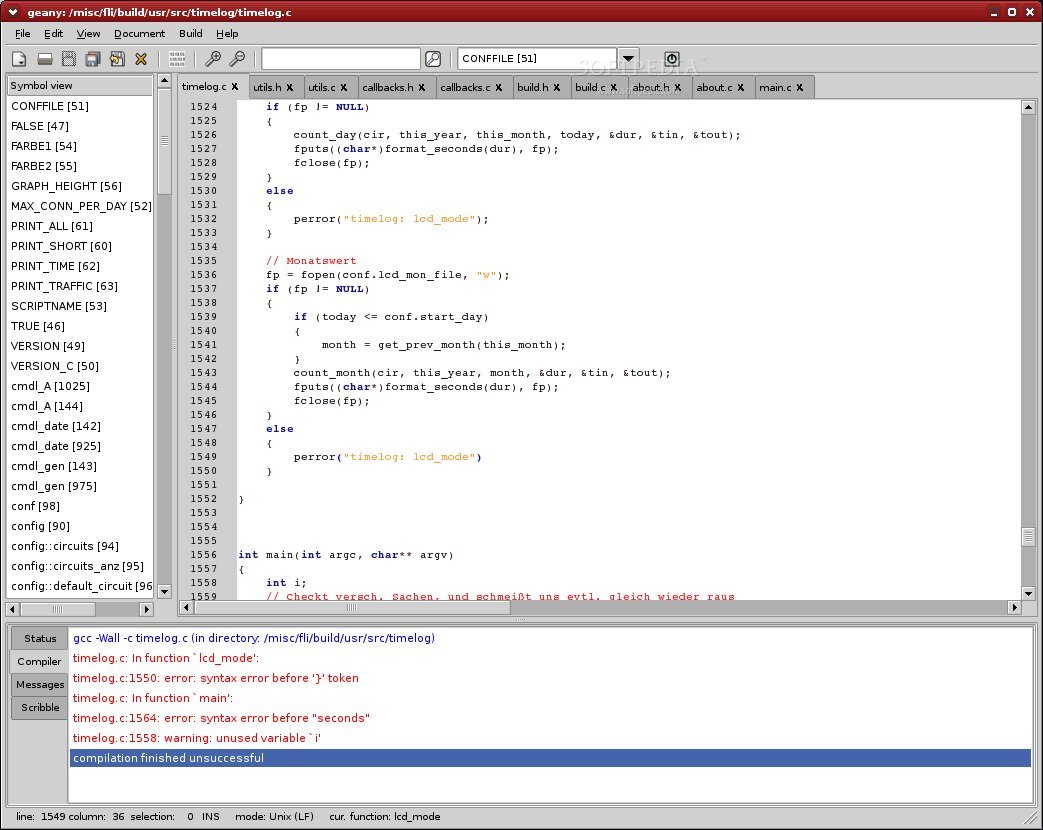Save all files toolbar icon
The width and height of the screenshot is (1043, 830).
92,59
